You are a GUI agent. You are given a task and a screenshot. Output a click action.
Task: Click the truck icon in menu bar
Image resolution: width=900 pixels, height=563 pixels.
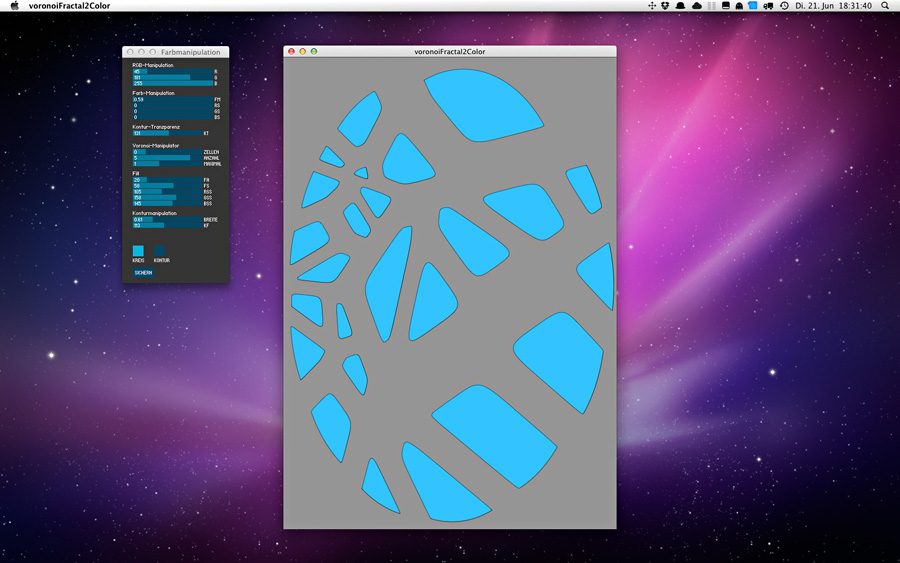pyautogui.click(x=768, y=6)
